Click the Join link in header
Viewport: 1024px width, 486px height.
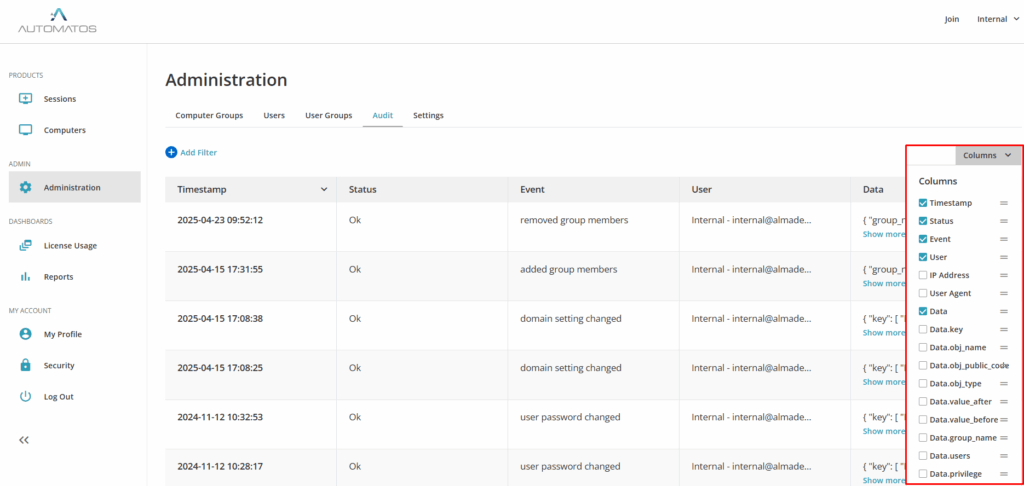(951, 19)
